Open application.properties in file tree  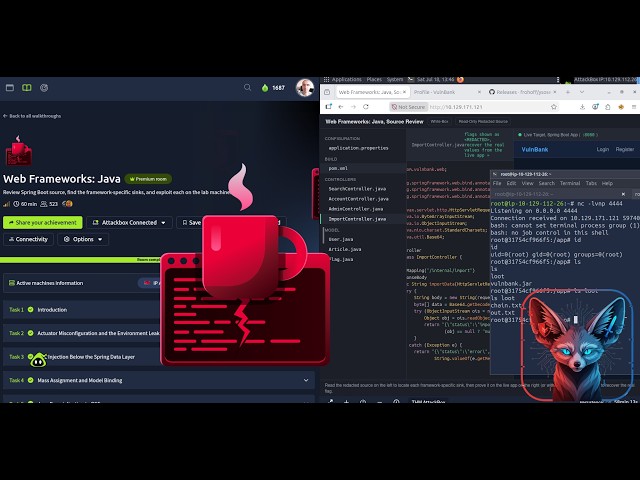point(358,148)
